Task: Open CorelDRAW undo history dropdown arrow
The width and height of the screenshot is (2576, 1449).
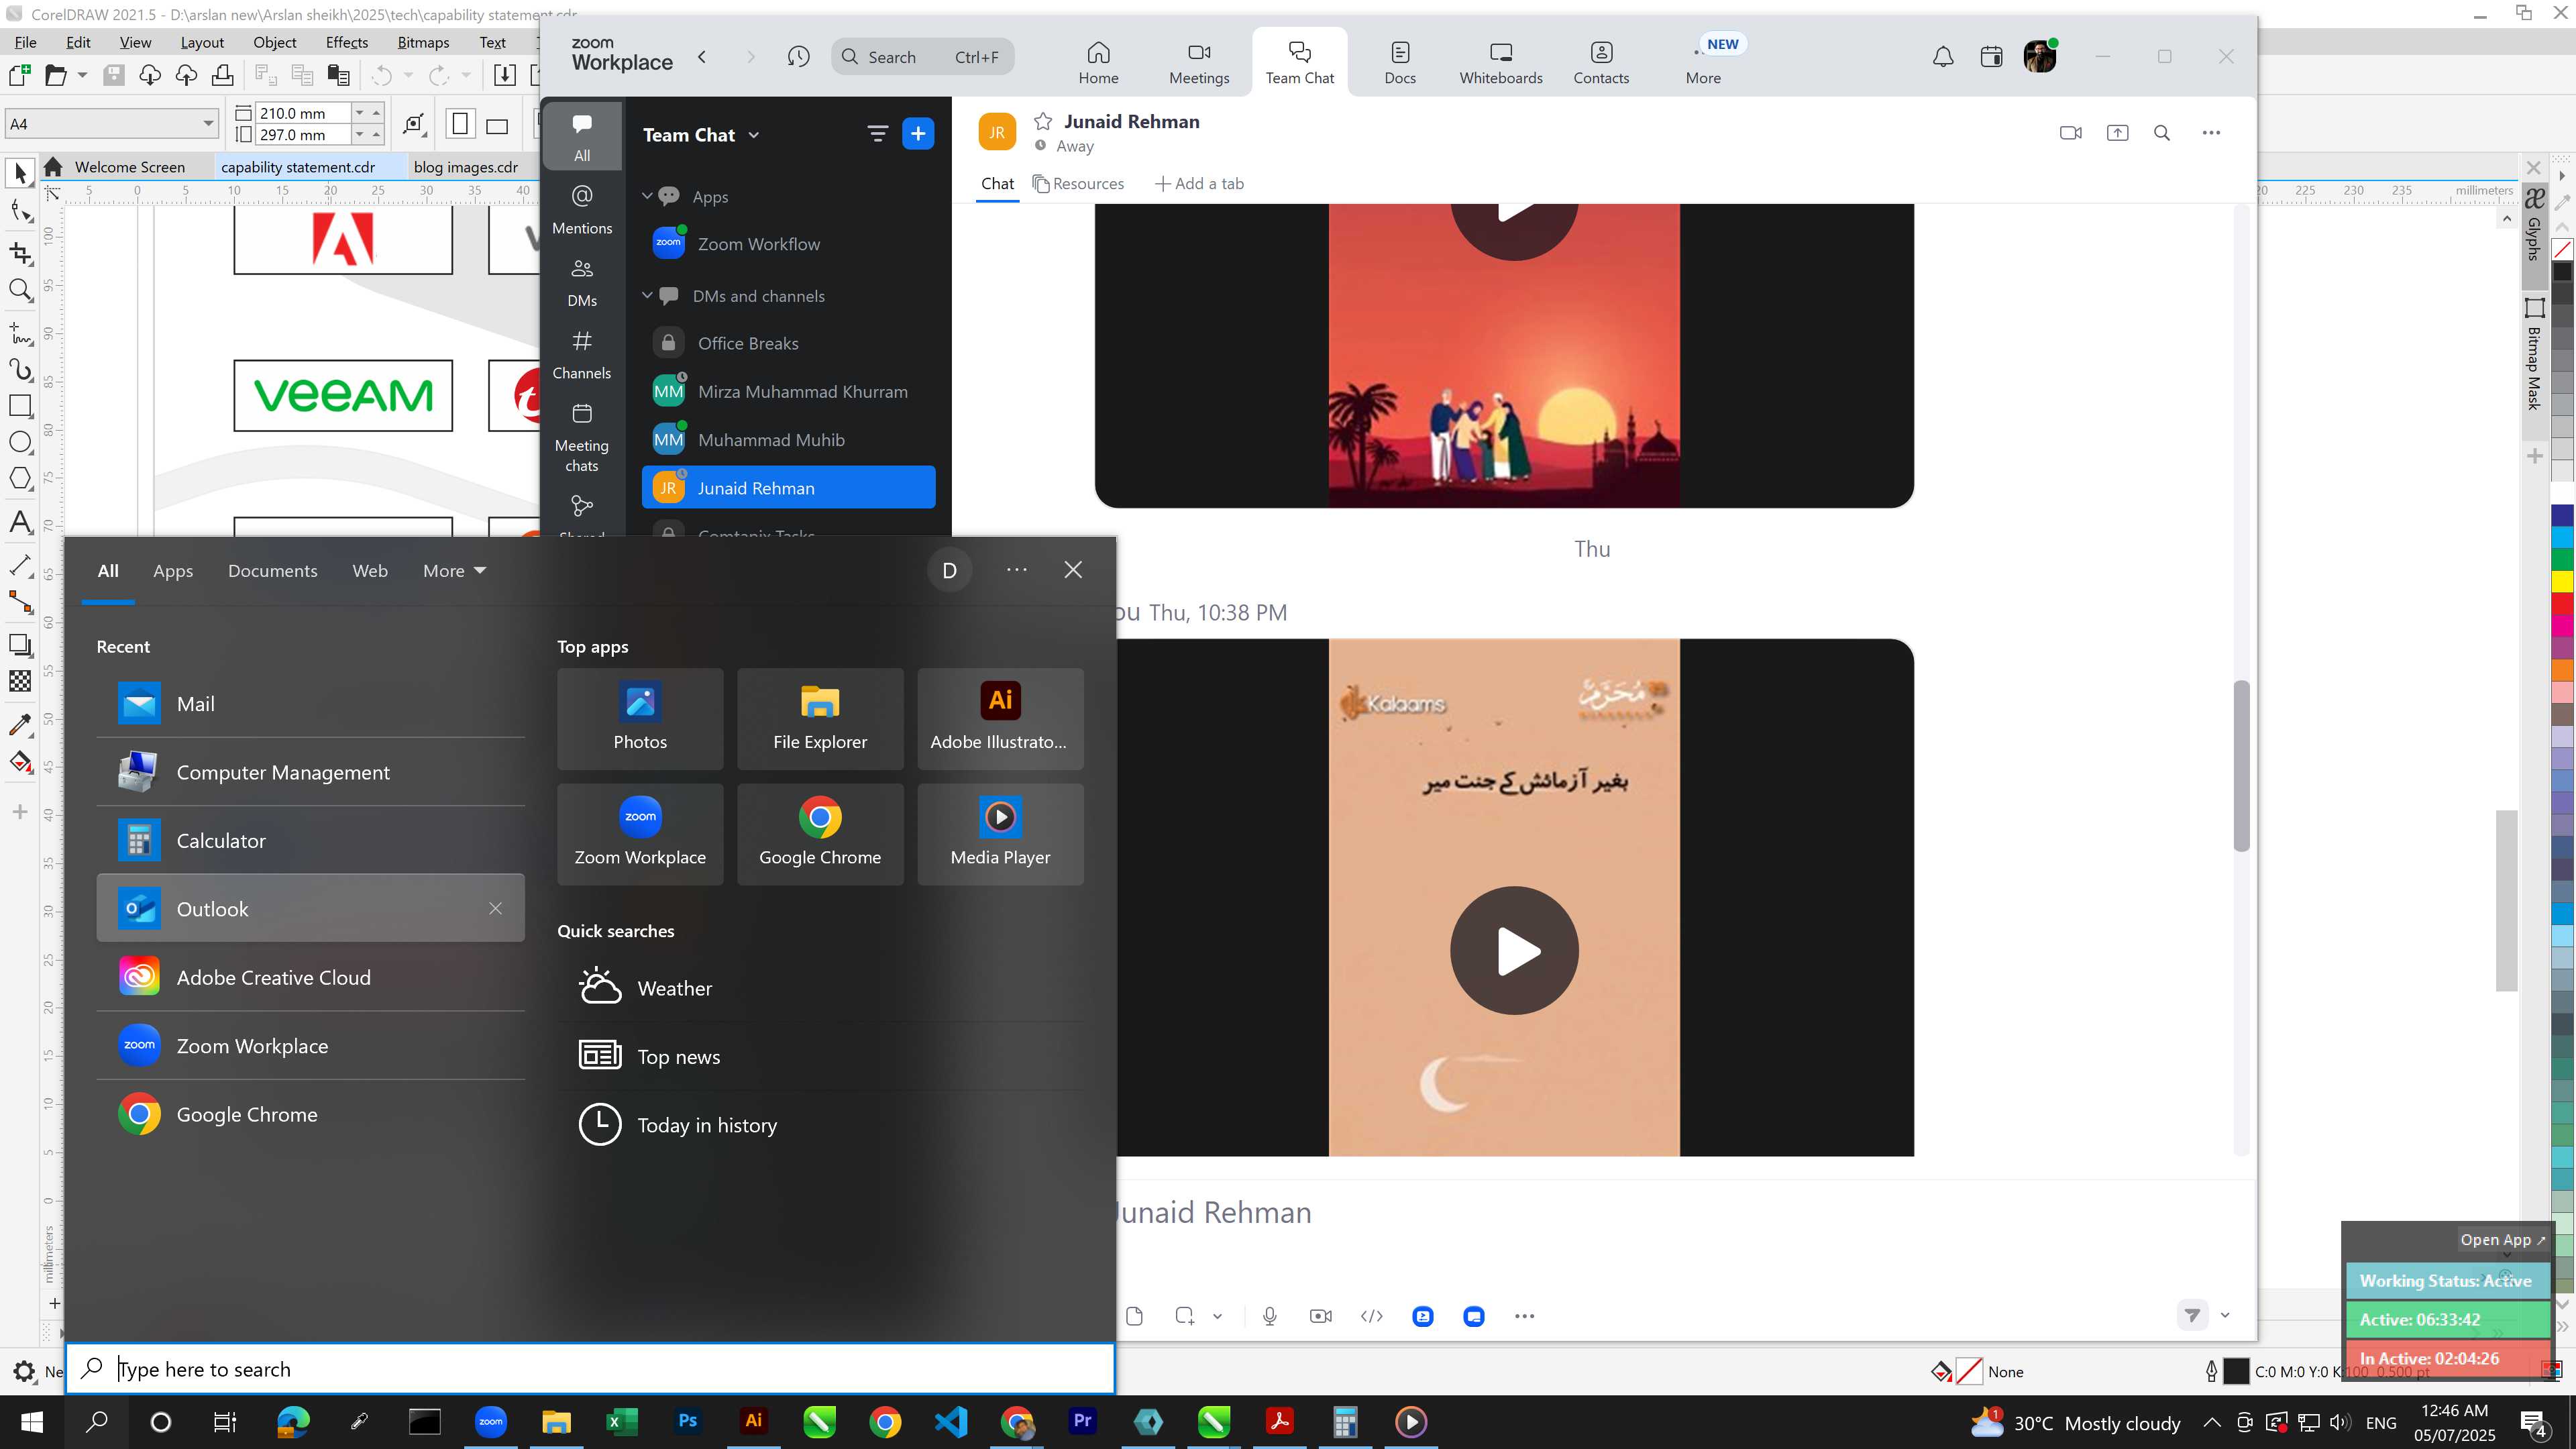Action: coord(408,75)
